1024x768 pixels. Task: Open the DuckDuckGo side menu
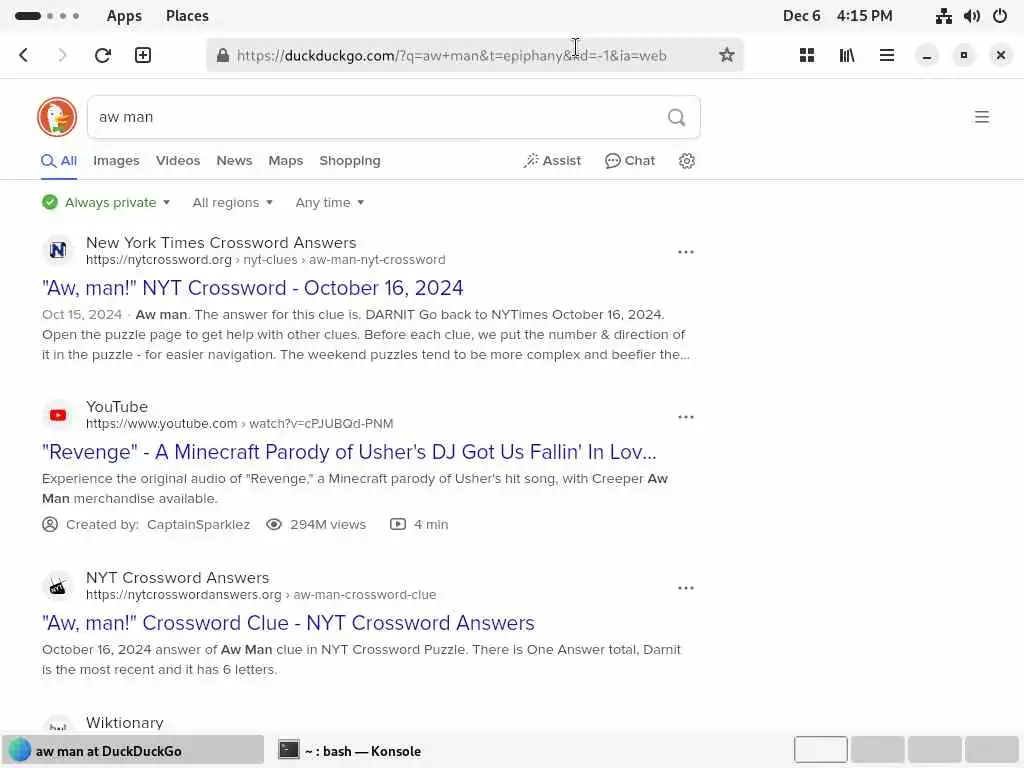(982, 117)
